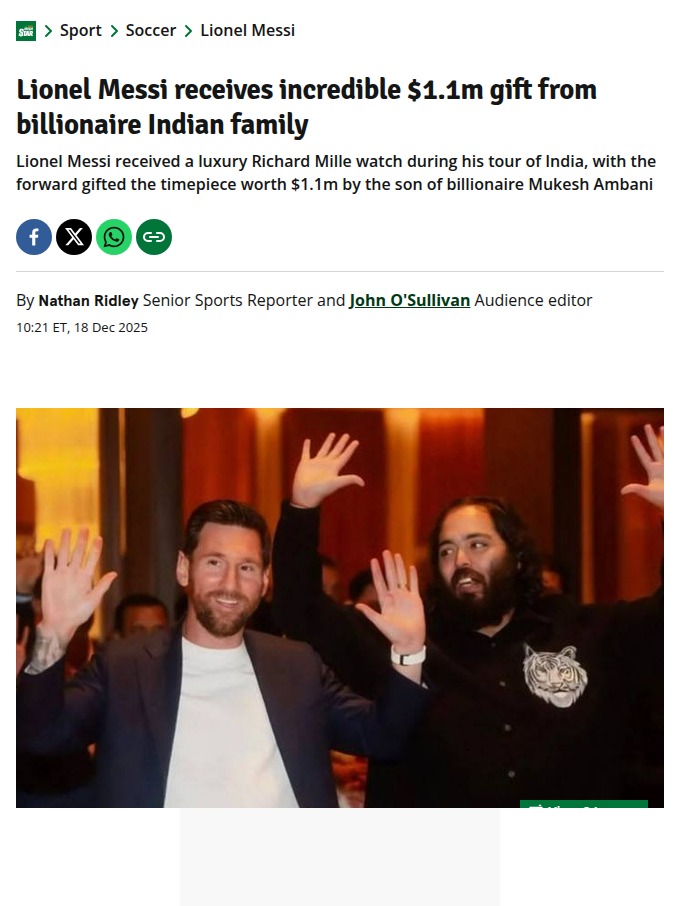Screen dimensions: 679x906
Task: Open John O'Sullivan's author profile
Action: point(410,300)
